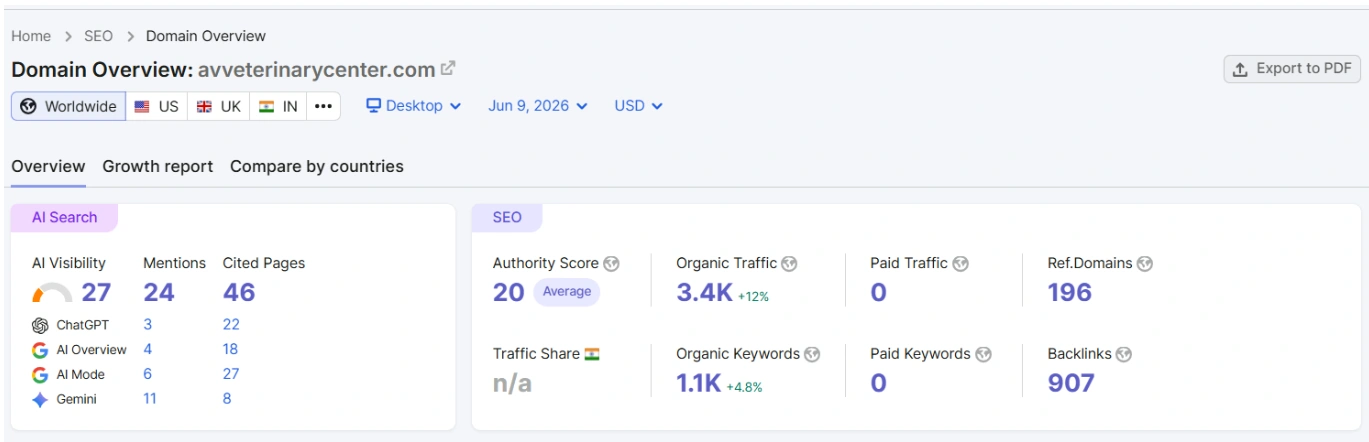Click the UK flag icon
Screen dimensions: 1369x442
[204, 106]
